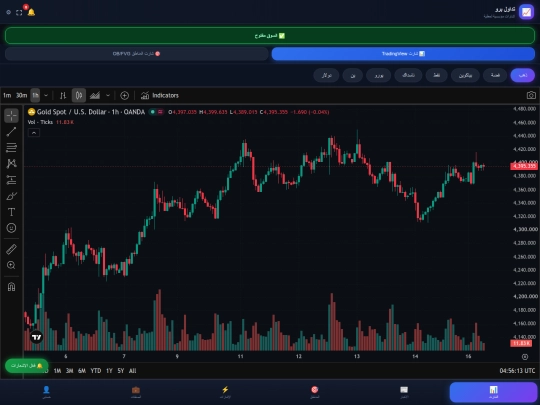Collapse the indicator legend chevron
This screenshot has height=405, width=540.
click(x=34, y=133)
